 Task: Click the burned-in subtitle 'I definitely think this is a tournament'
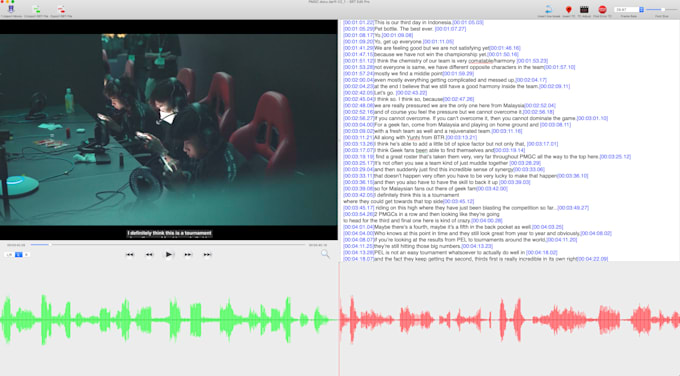[169, 233]
